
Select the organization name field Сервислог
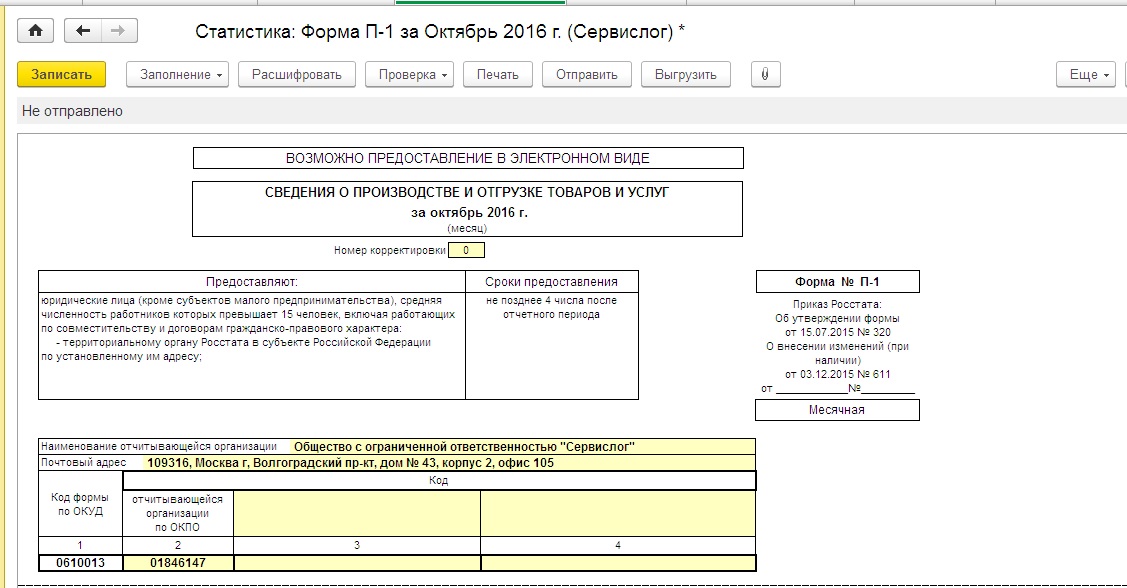523,446
